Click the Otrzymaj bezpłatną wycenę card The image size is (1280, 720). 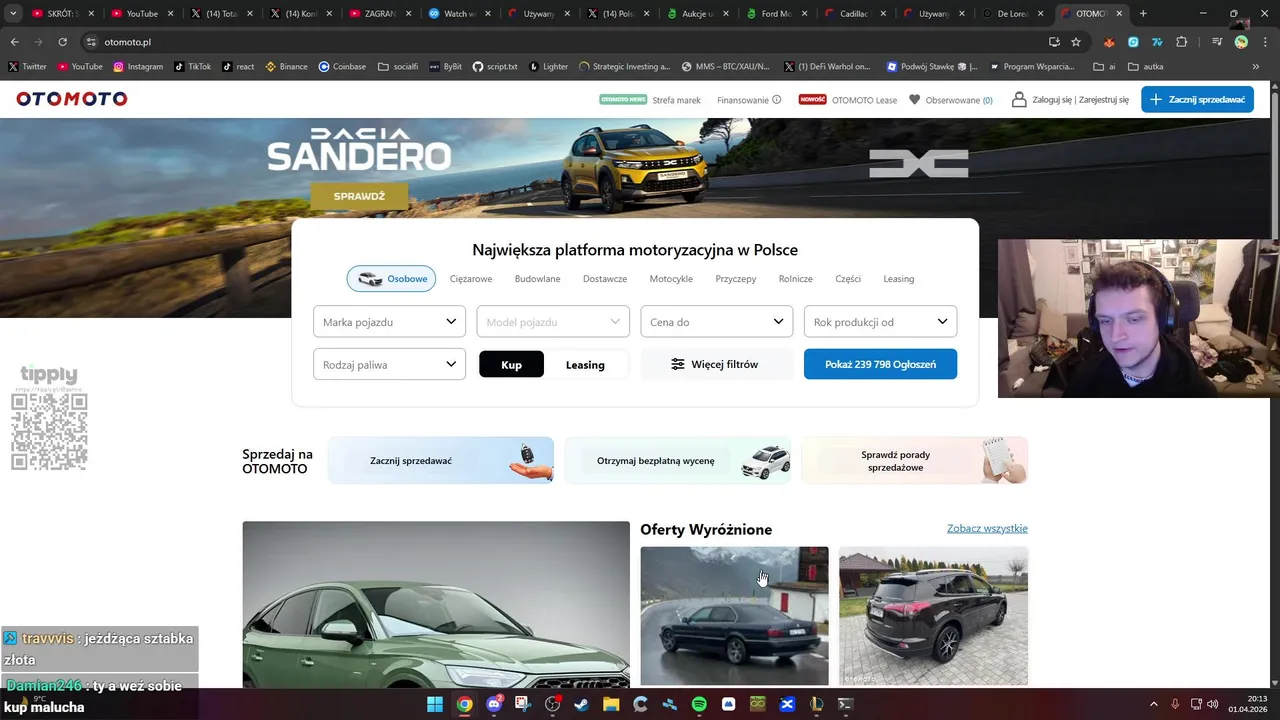tap(678, 460)
